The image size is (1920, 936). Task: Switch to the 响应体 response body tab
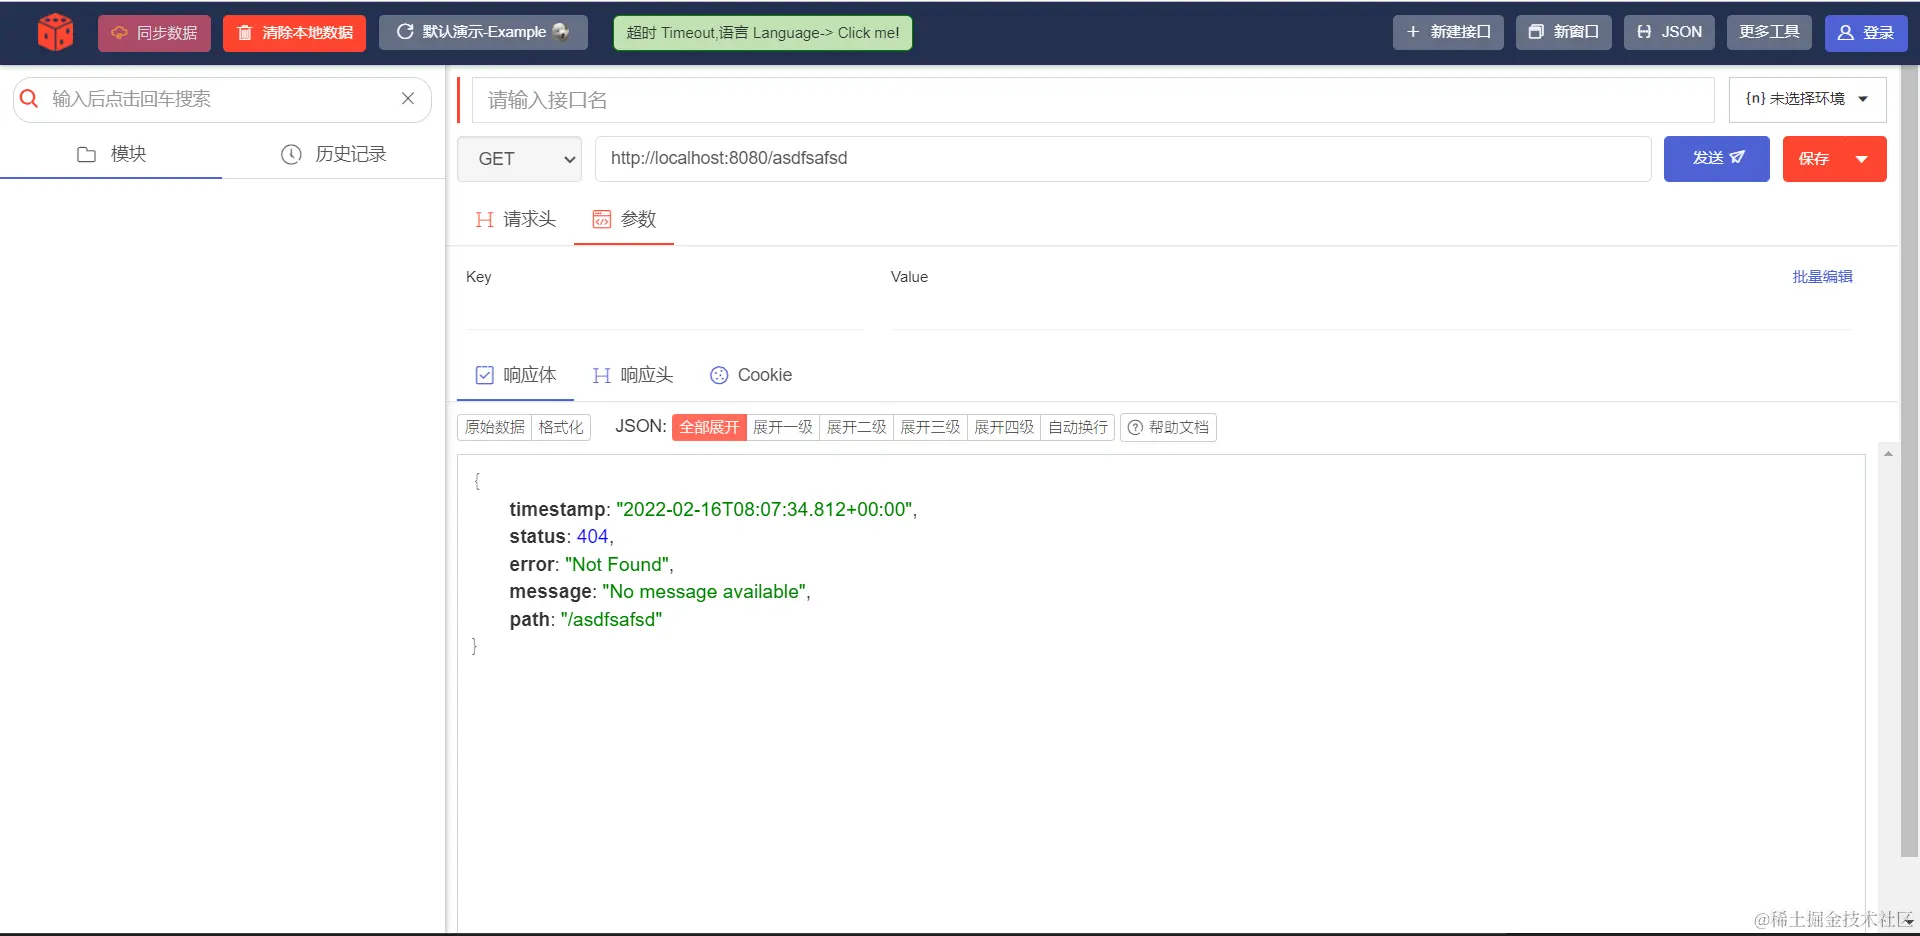tap(515, 375)
